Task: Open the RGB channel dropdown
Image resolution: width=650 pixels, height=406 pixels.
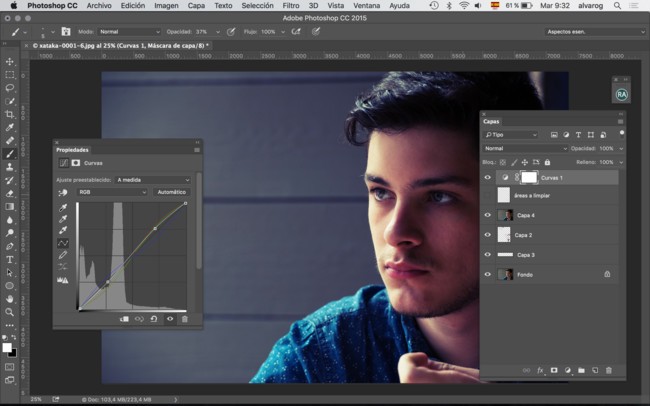Action: (x=113, y=192)
